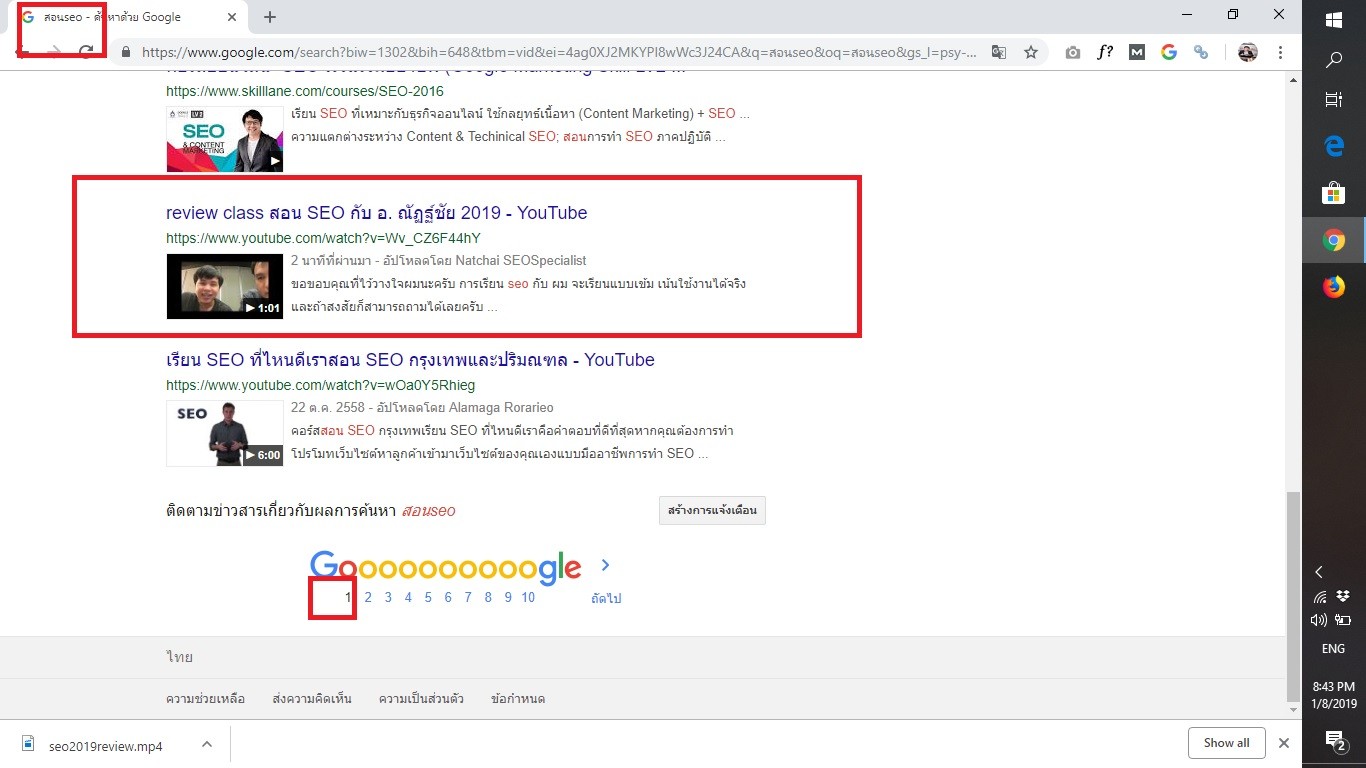Show hidden system tray icons
This screenshot has height=768, width=1366.
click(x=1319, y=572)
